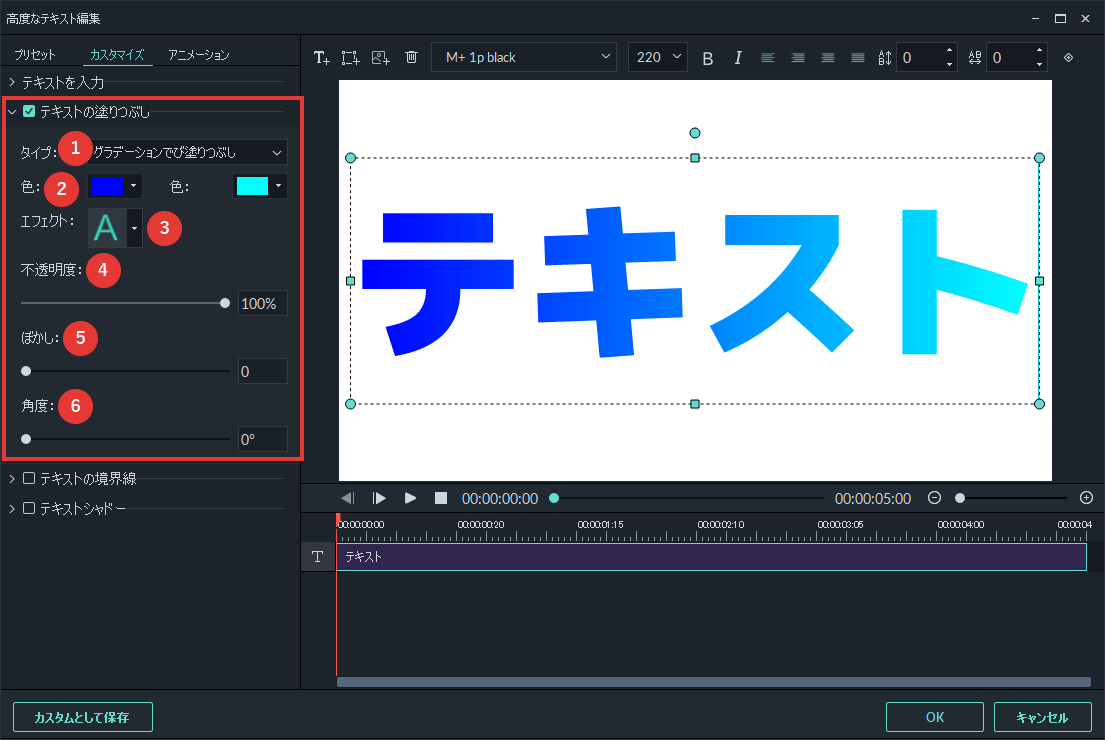Viewport: 1105px width, 740px height.
Task: Click the keyframe diamond icon
Action: pyautogui.click(x=1068, y=58)
